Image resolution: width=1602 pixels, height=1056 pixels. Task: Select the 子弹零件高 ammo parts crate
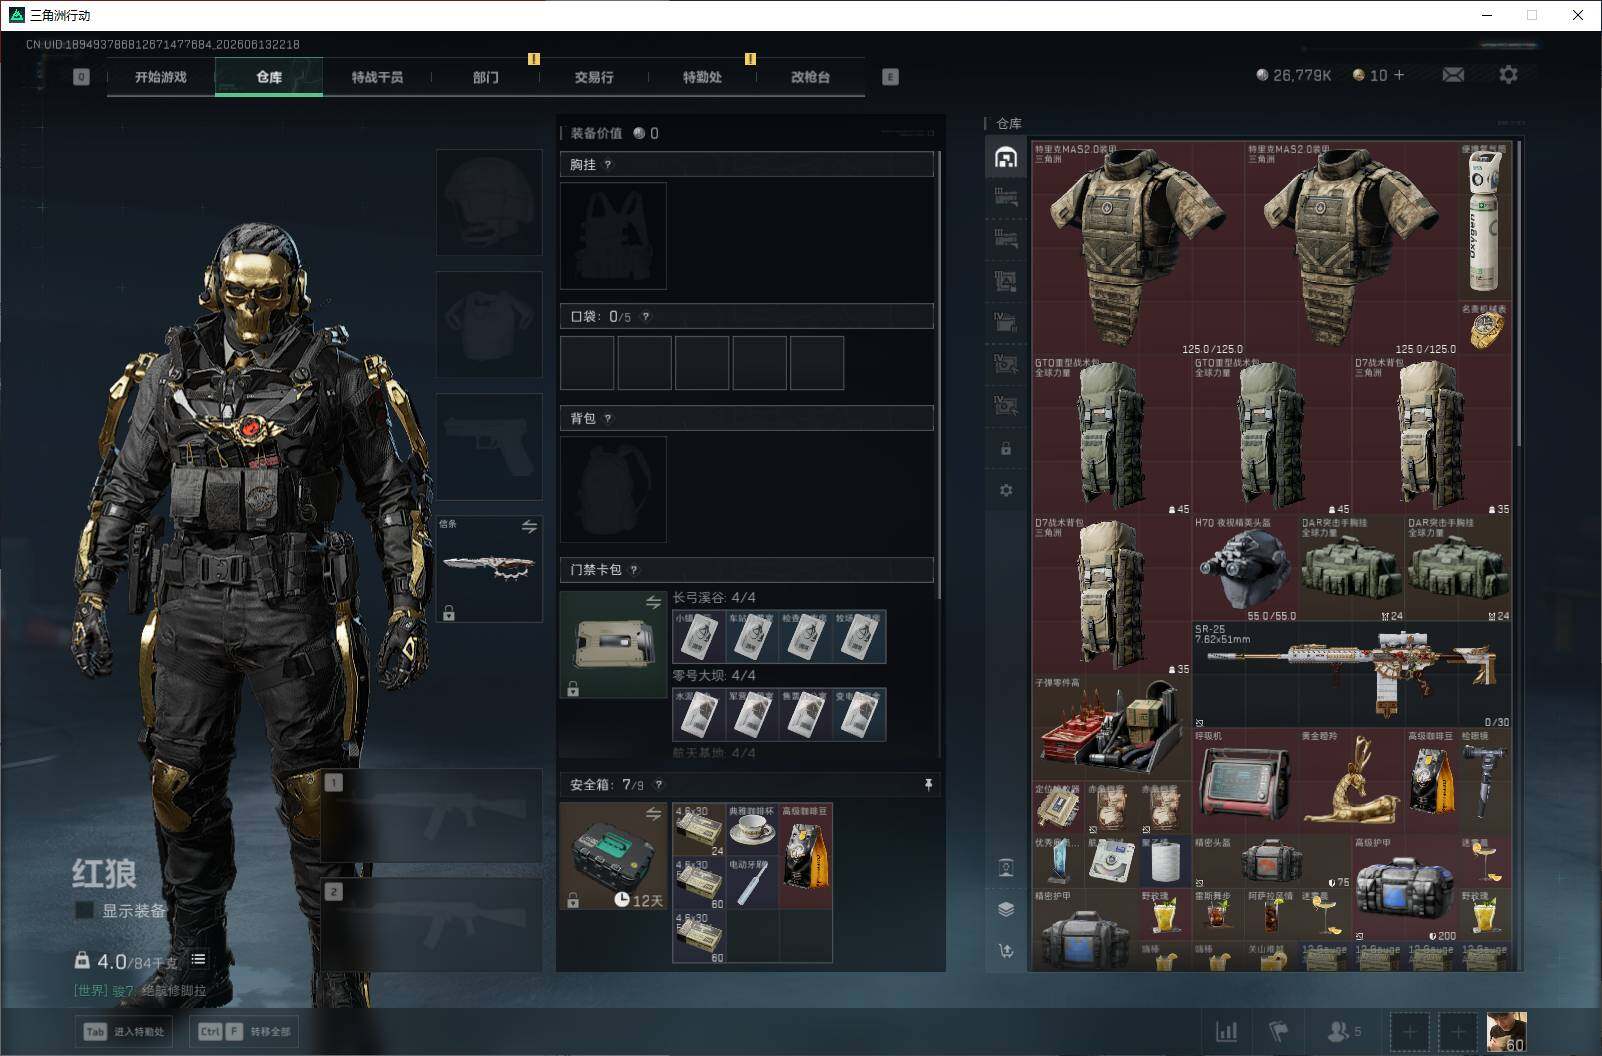pyautogui.click(x=1112, y=729)
